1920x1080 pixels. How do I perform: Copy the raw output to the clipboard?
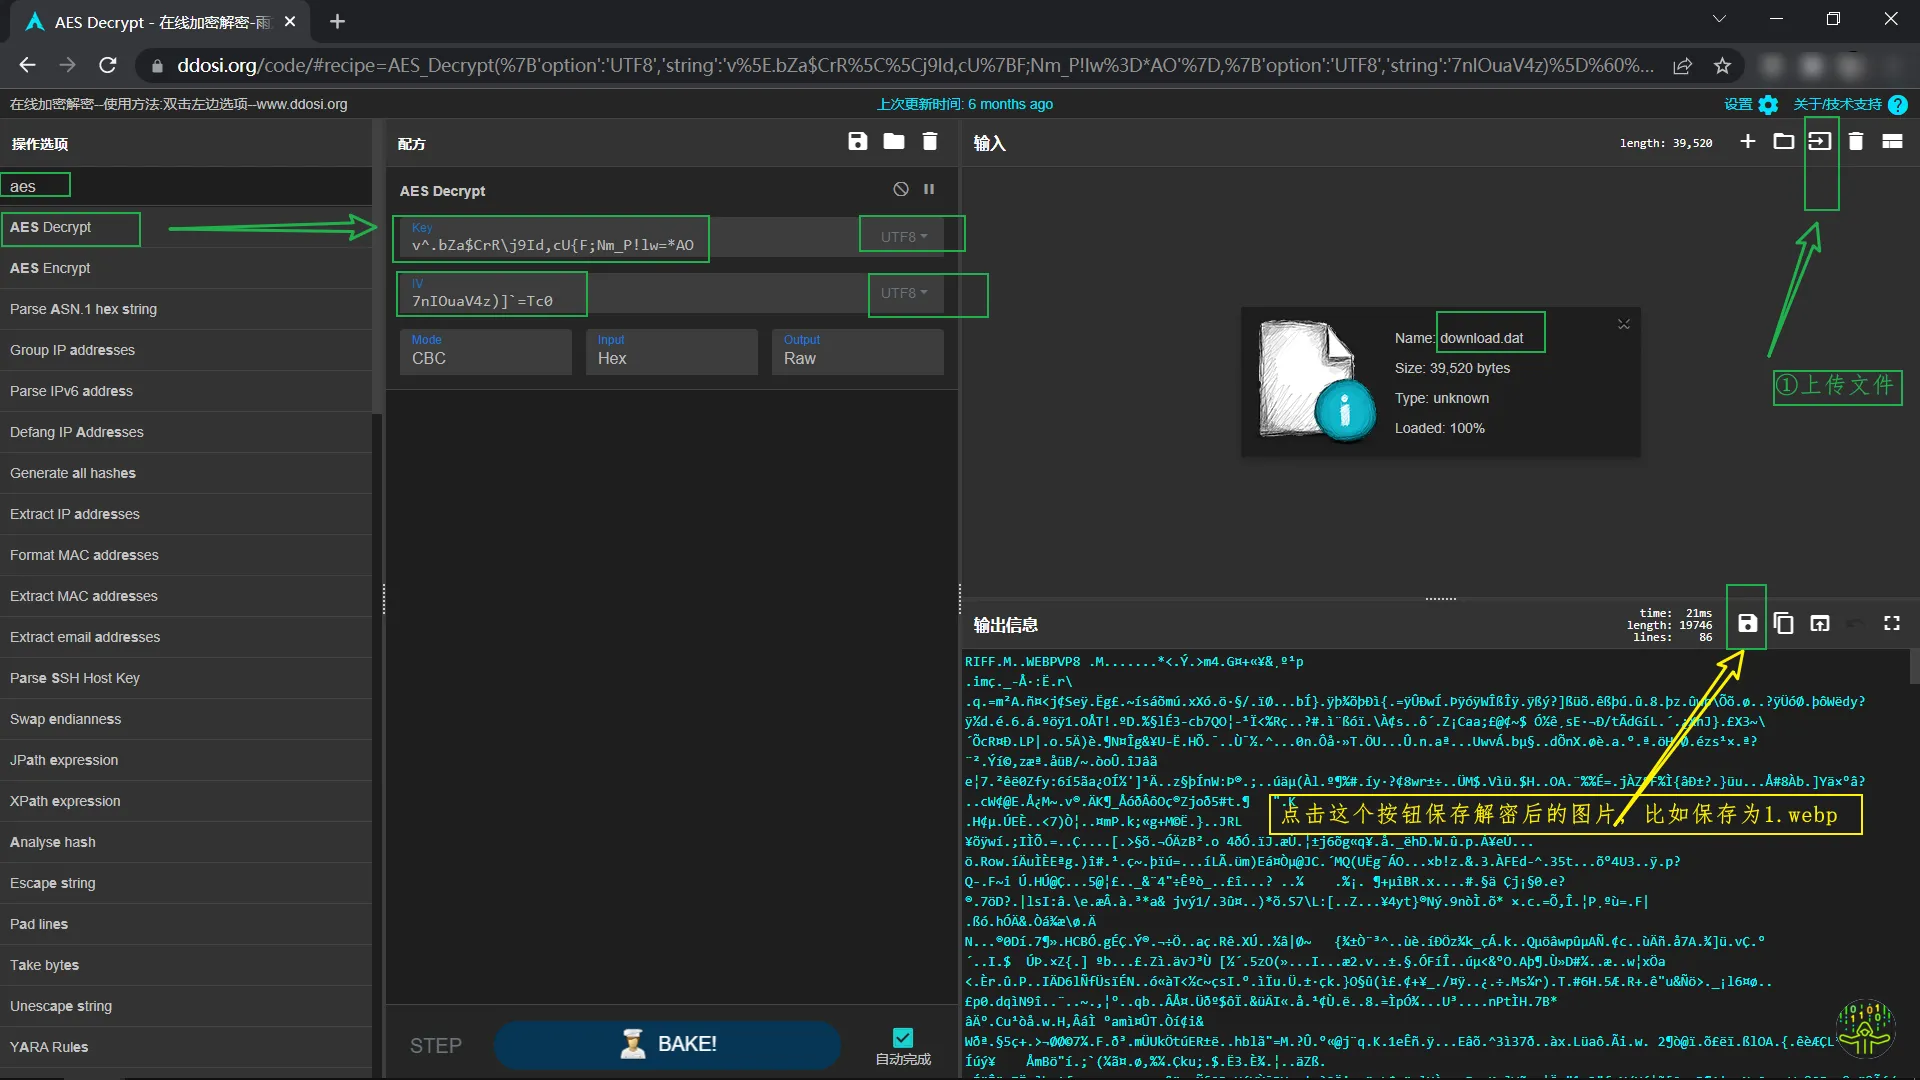click(1783, 623)
